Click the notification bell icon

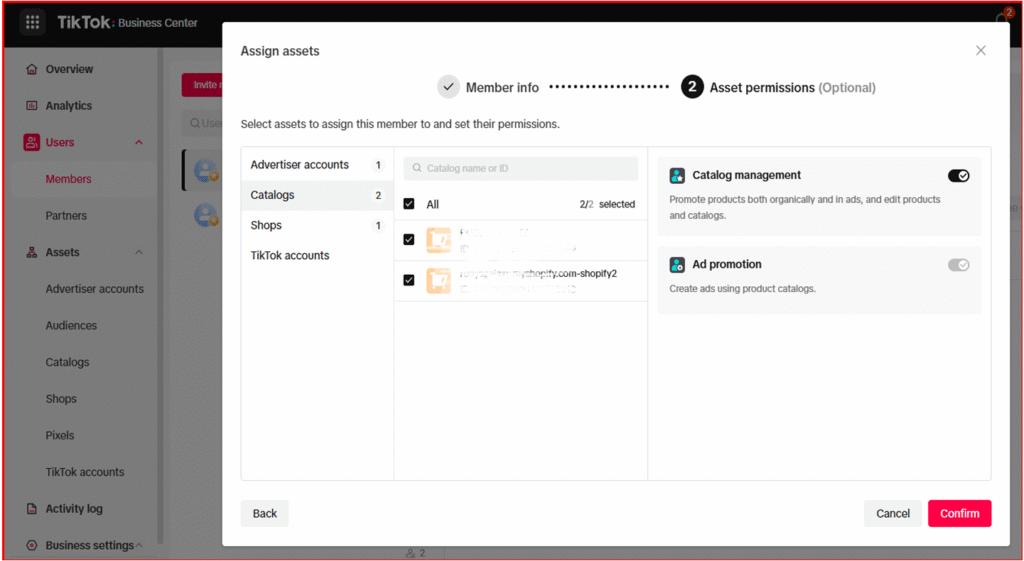(x=1003, y=22)
